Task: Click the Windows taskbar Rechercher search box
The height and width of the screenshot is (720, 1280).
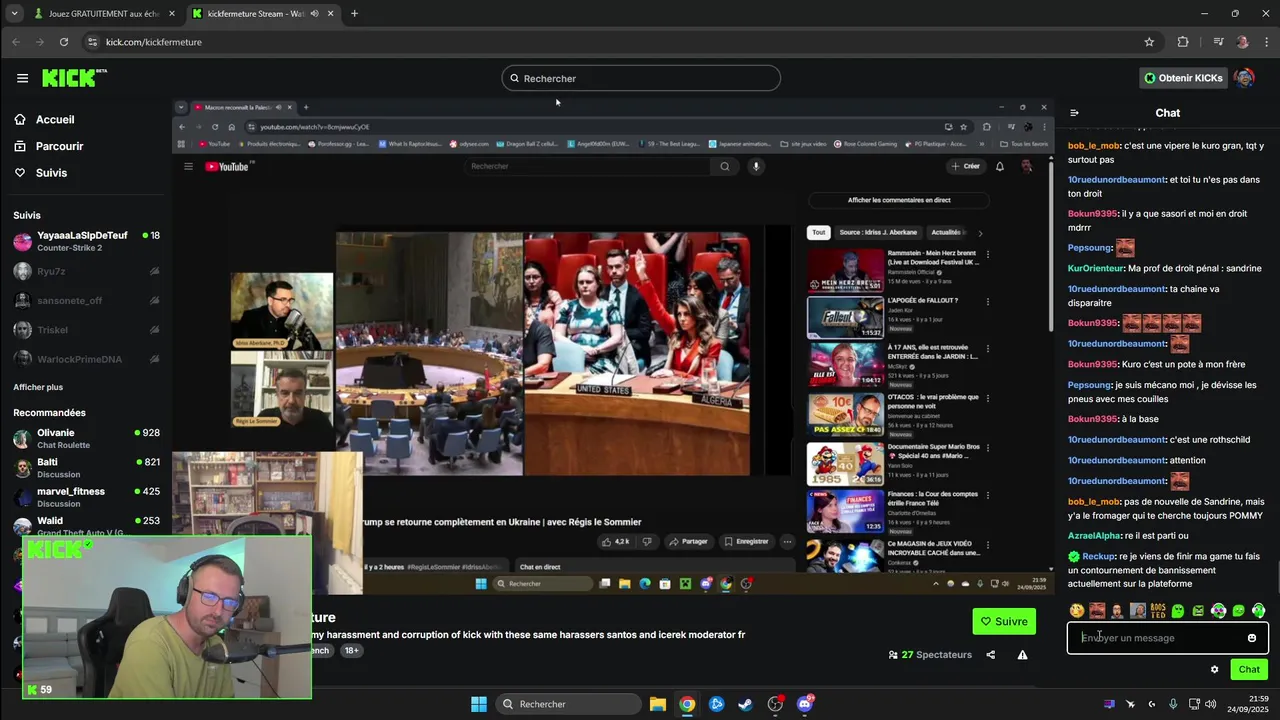Action: pyautogui.click(x=569, y=704)
